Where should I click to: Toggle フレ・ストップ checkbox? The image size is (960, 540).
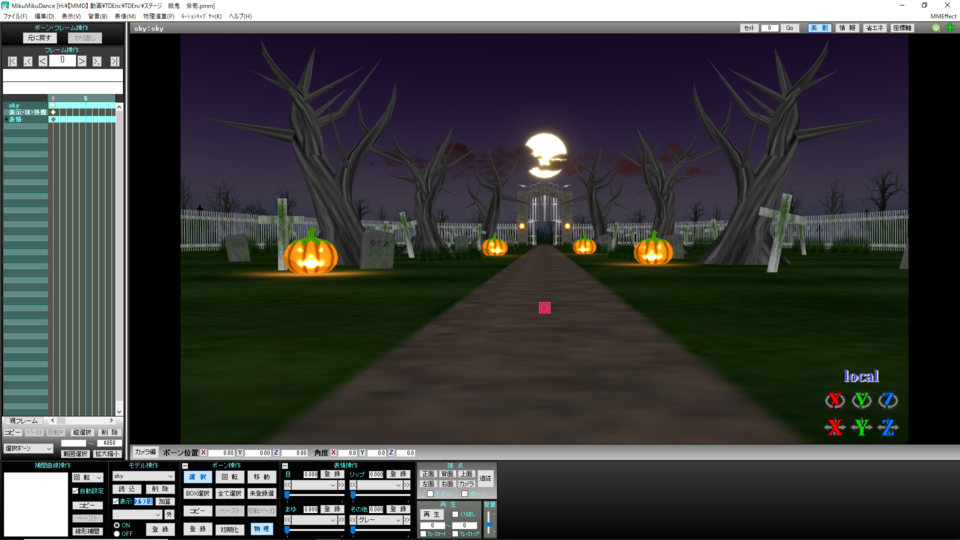[455, 534]
